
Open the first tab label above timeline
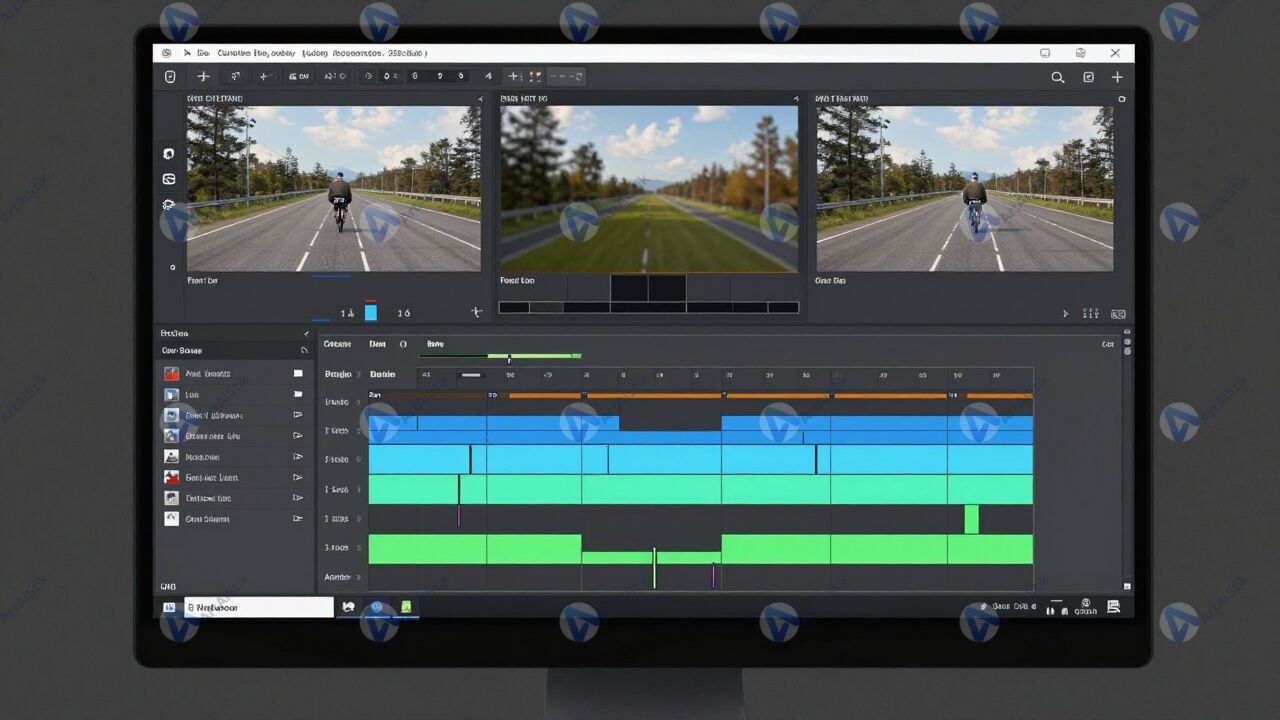click(x=337, y=344)
